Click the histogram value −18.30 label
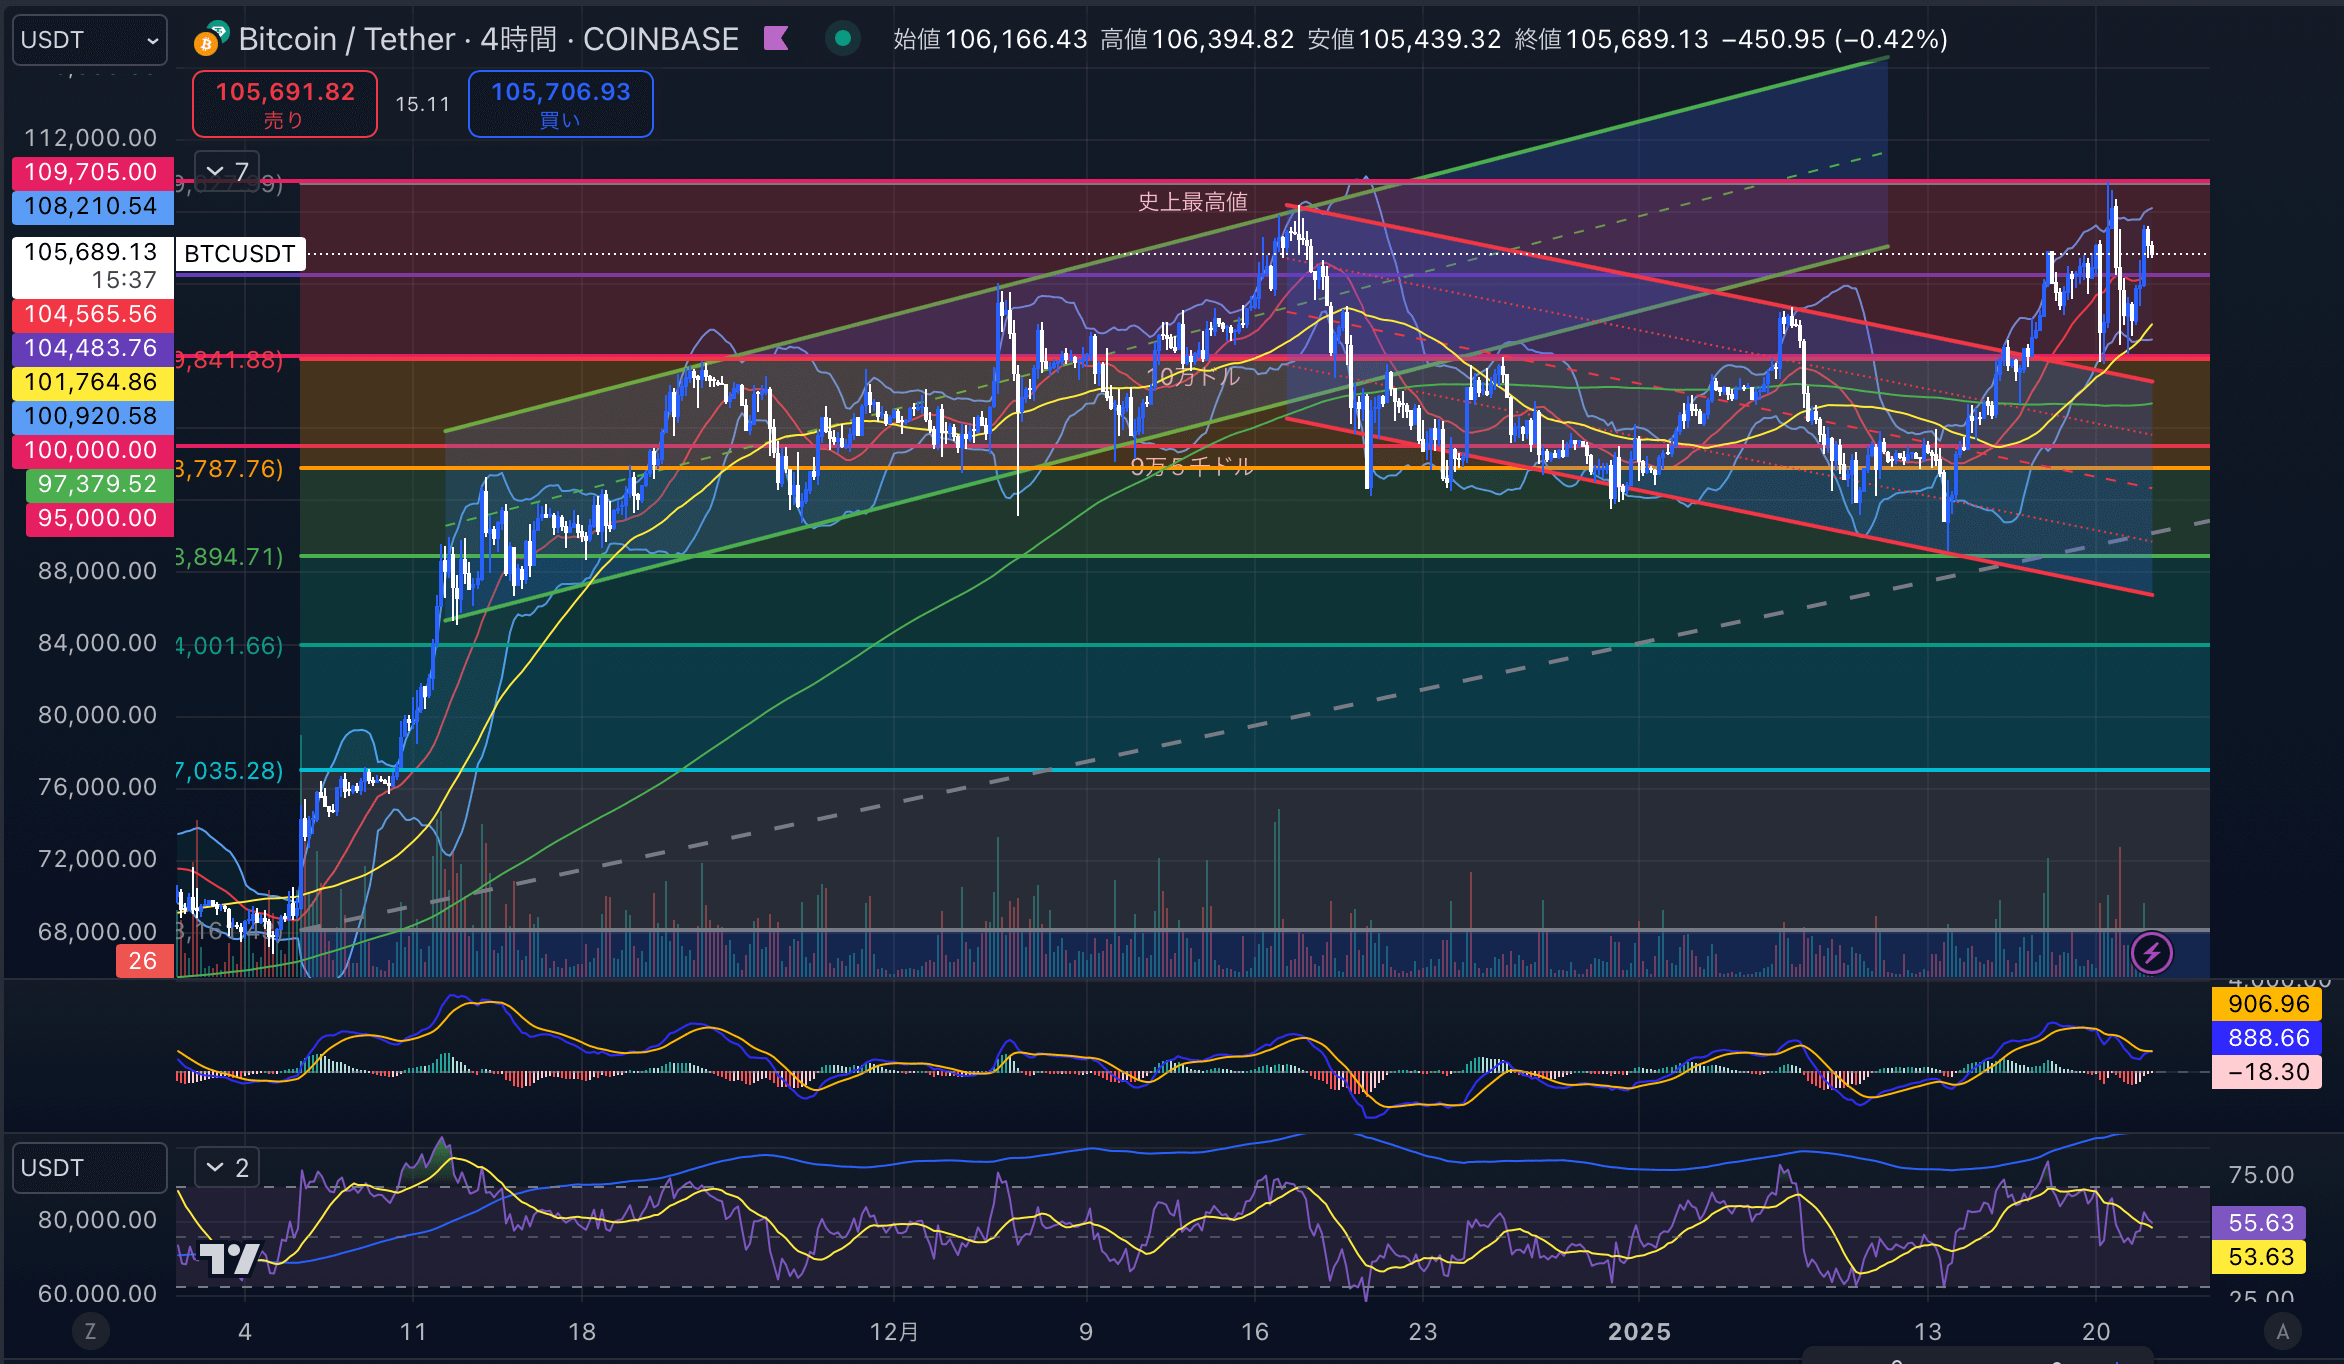This screenshot has width=2344, height=1364. click(2268, 1072)
